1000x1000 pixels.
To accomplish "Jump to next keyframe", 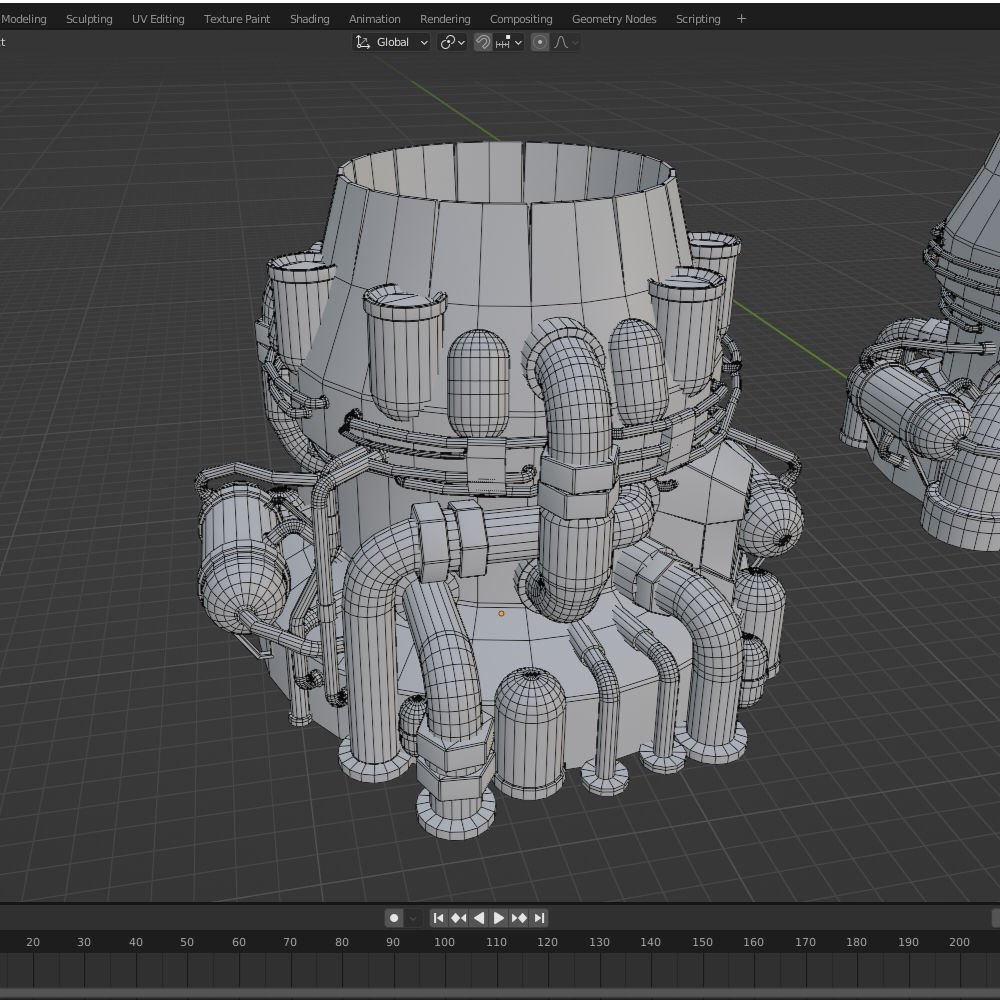I will pos(519,918).
